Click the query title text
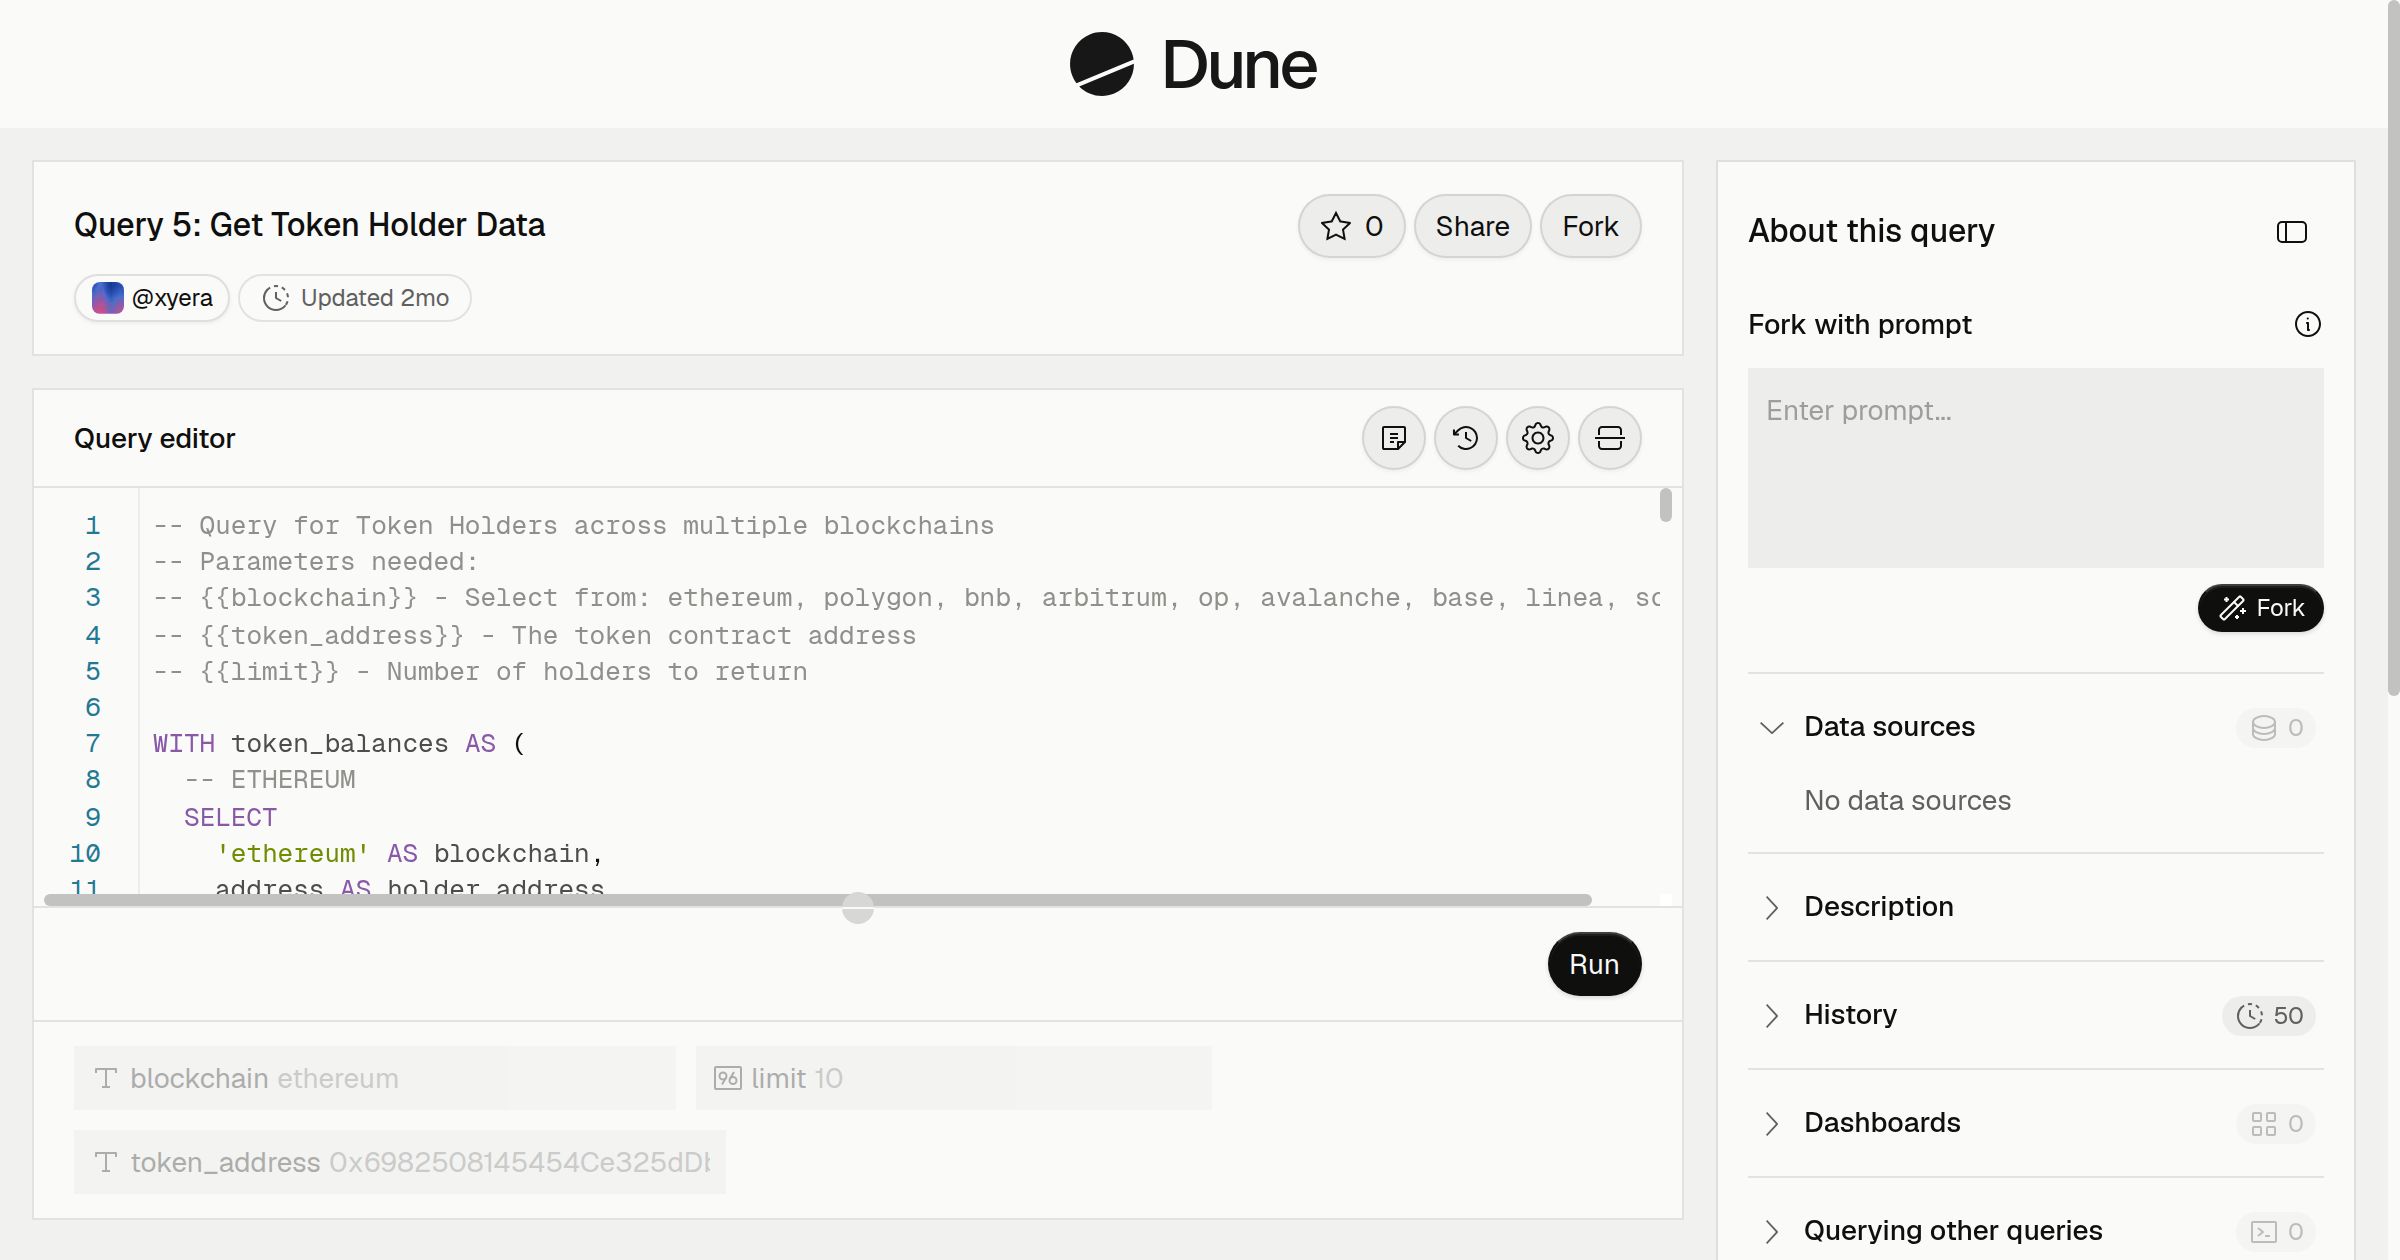The height and width of the screenshot is (1260, 2400). pyautogui.click(x=310, y=225)
